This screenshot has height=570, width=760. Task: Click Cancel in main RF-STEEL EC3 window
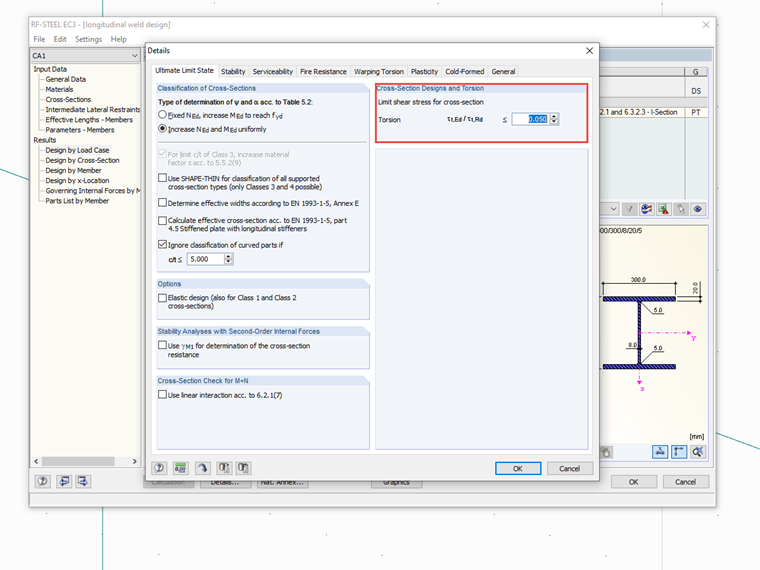pos(685,482)
